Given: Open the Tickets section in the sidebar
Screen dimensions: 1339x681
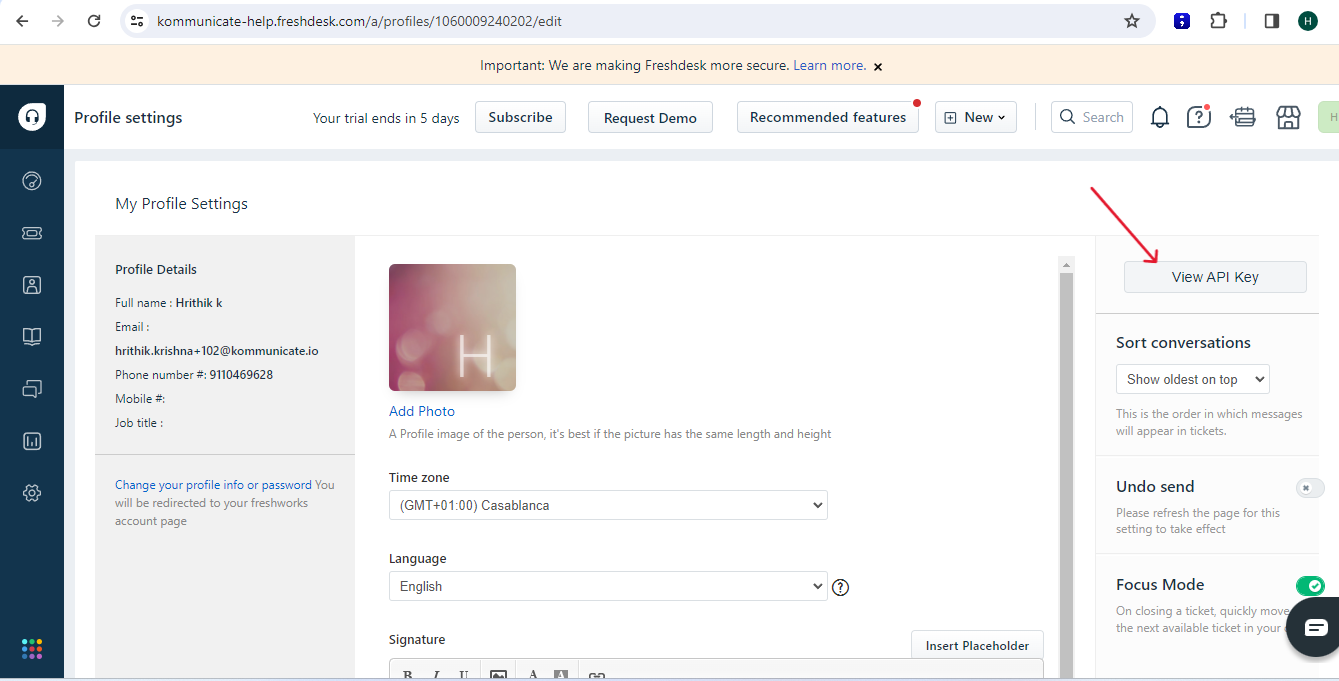Looking at the screenshot, I should pos(32,233).
